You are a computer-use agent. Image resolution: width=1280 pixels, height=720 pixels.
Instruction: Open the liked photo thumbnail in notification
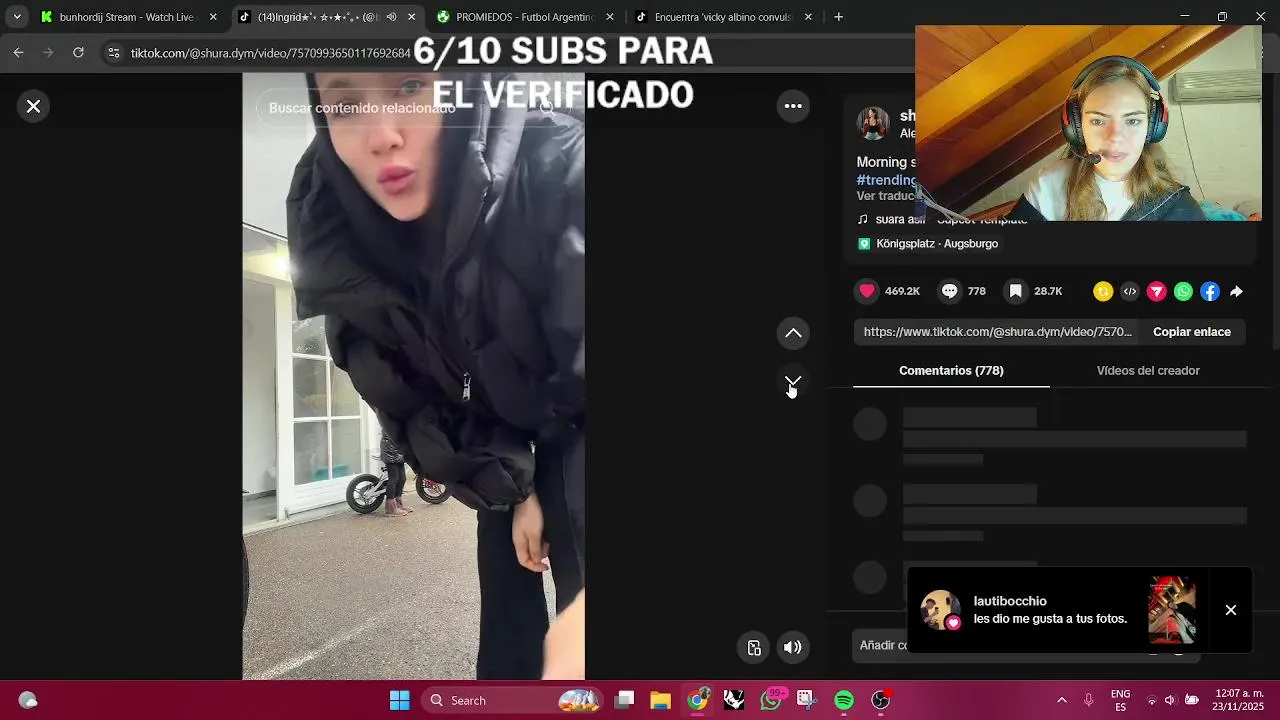pos(1172,610)
